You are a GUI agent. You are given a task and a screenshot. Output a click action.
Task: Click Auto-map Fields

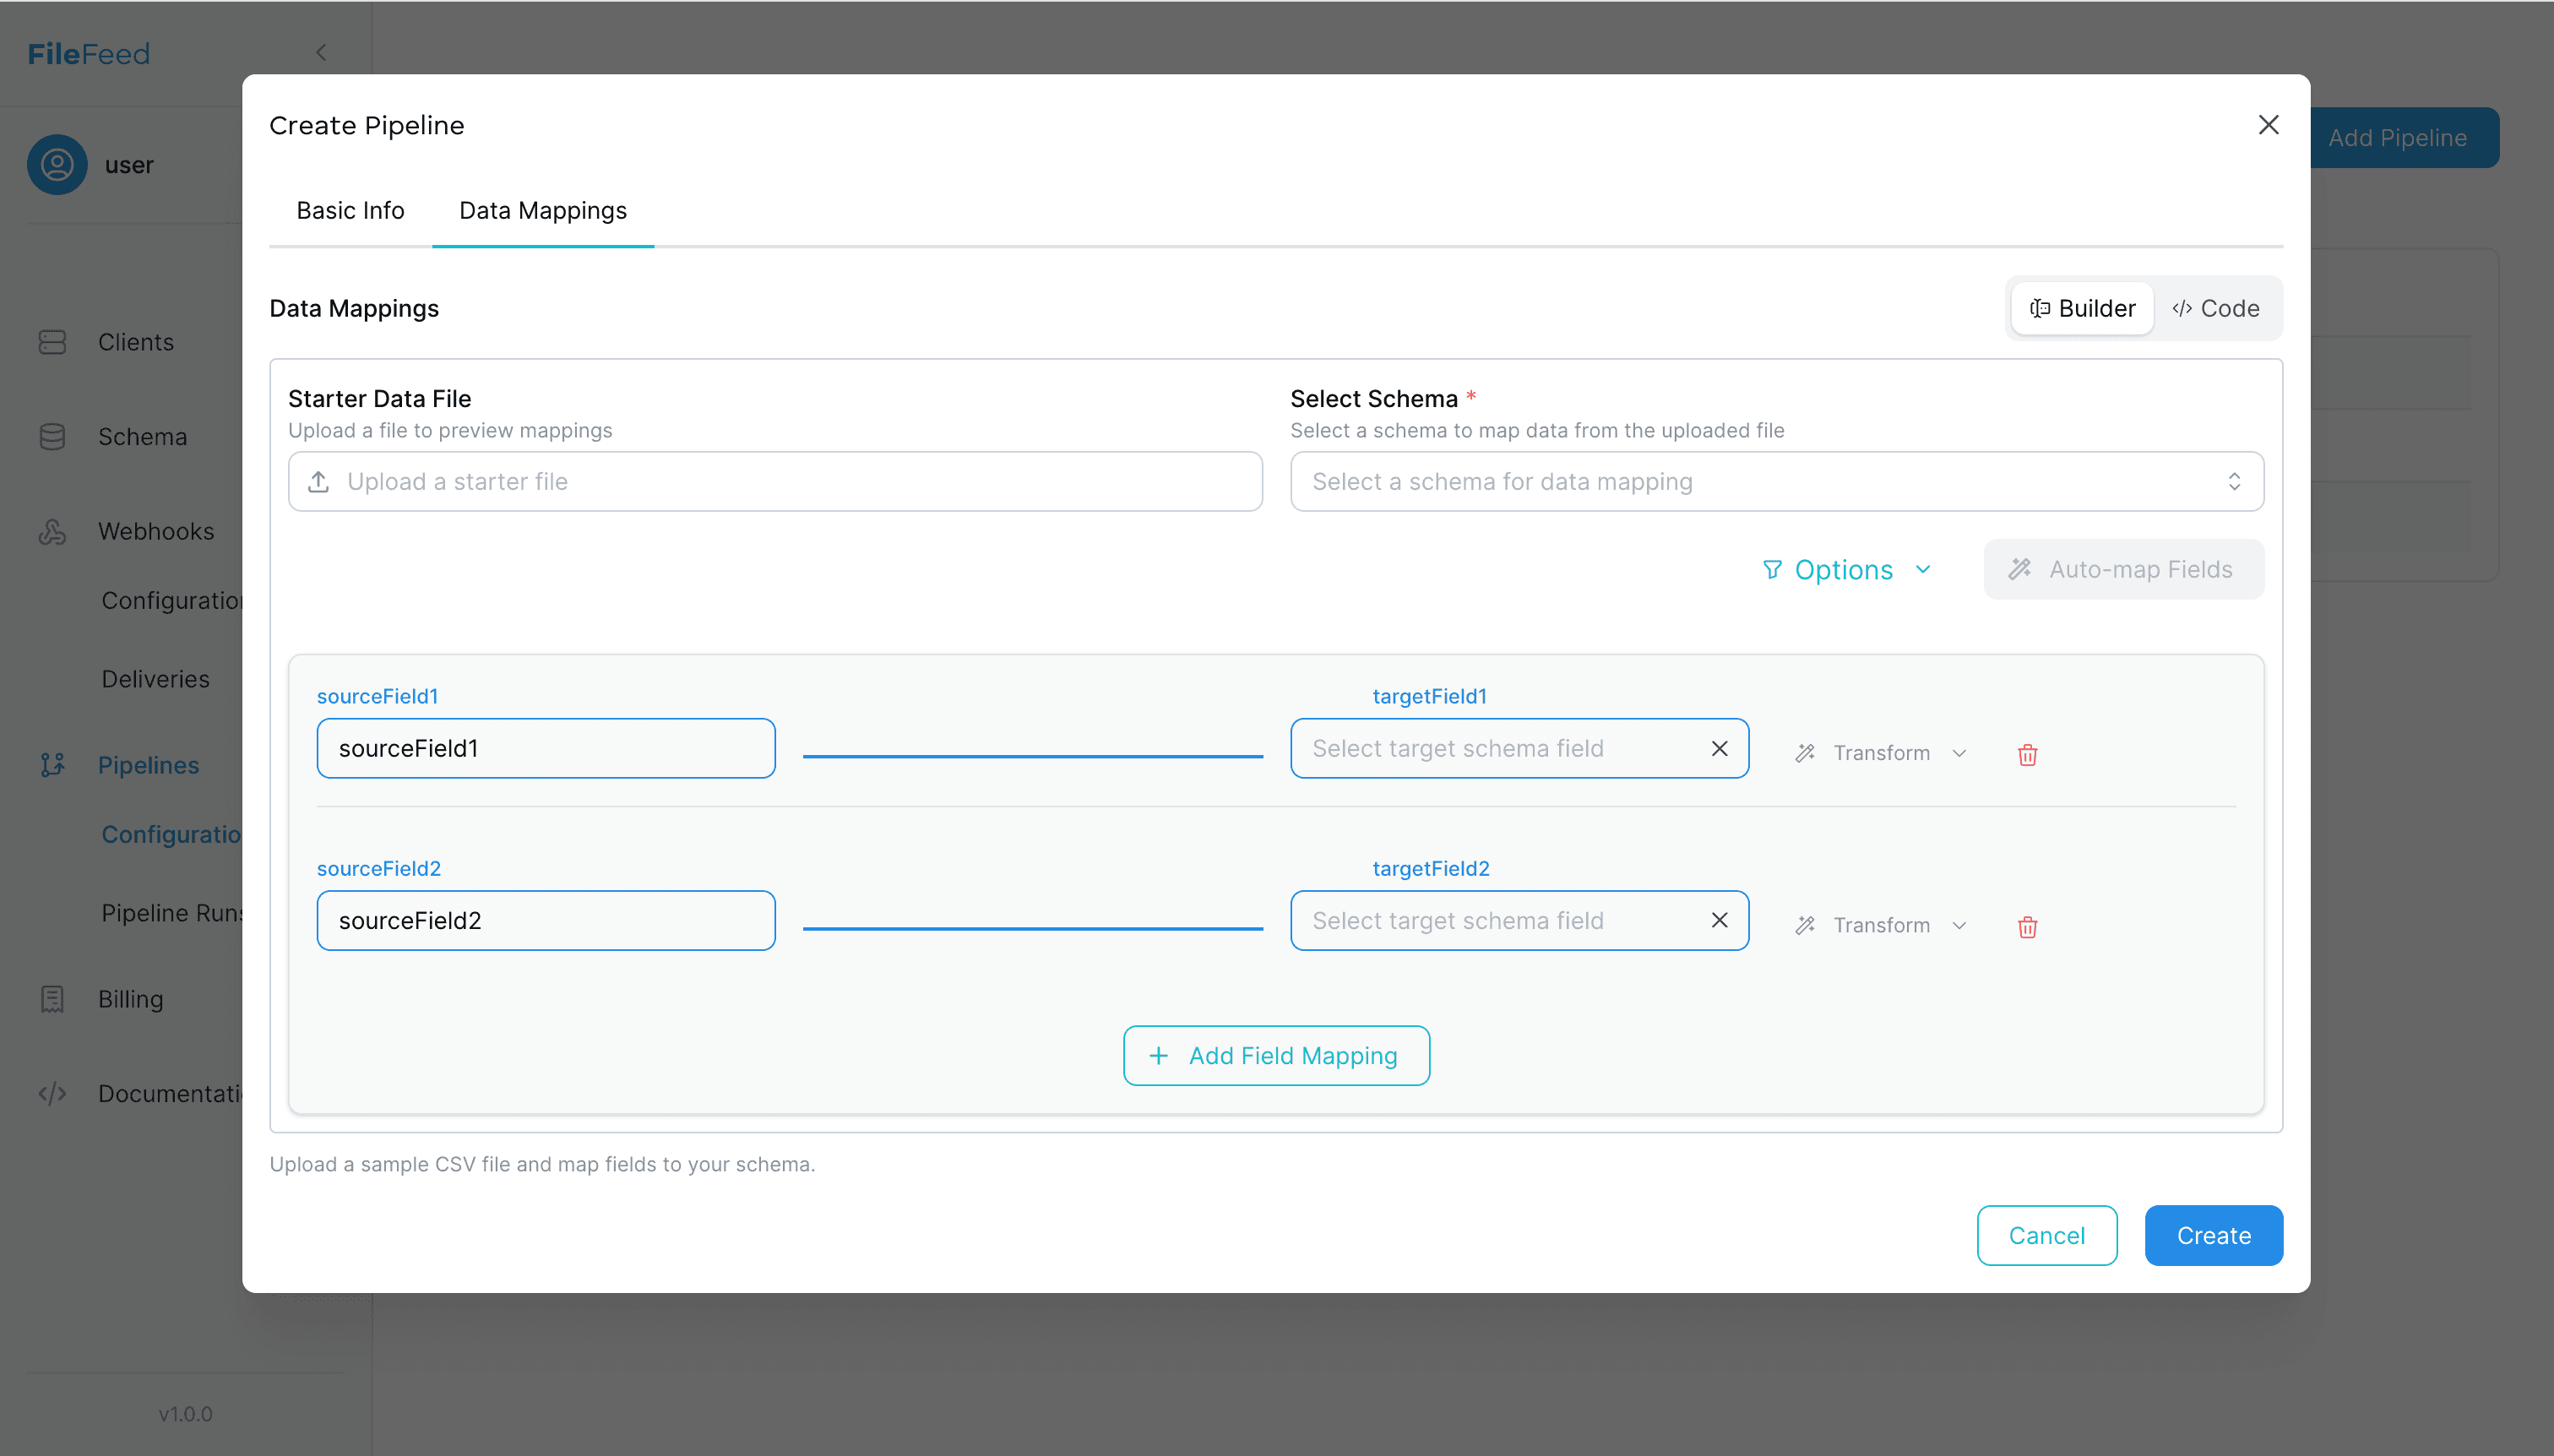tap(2123, 569)
